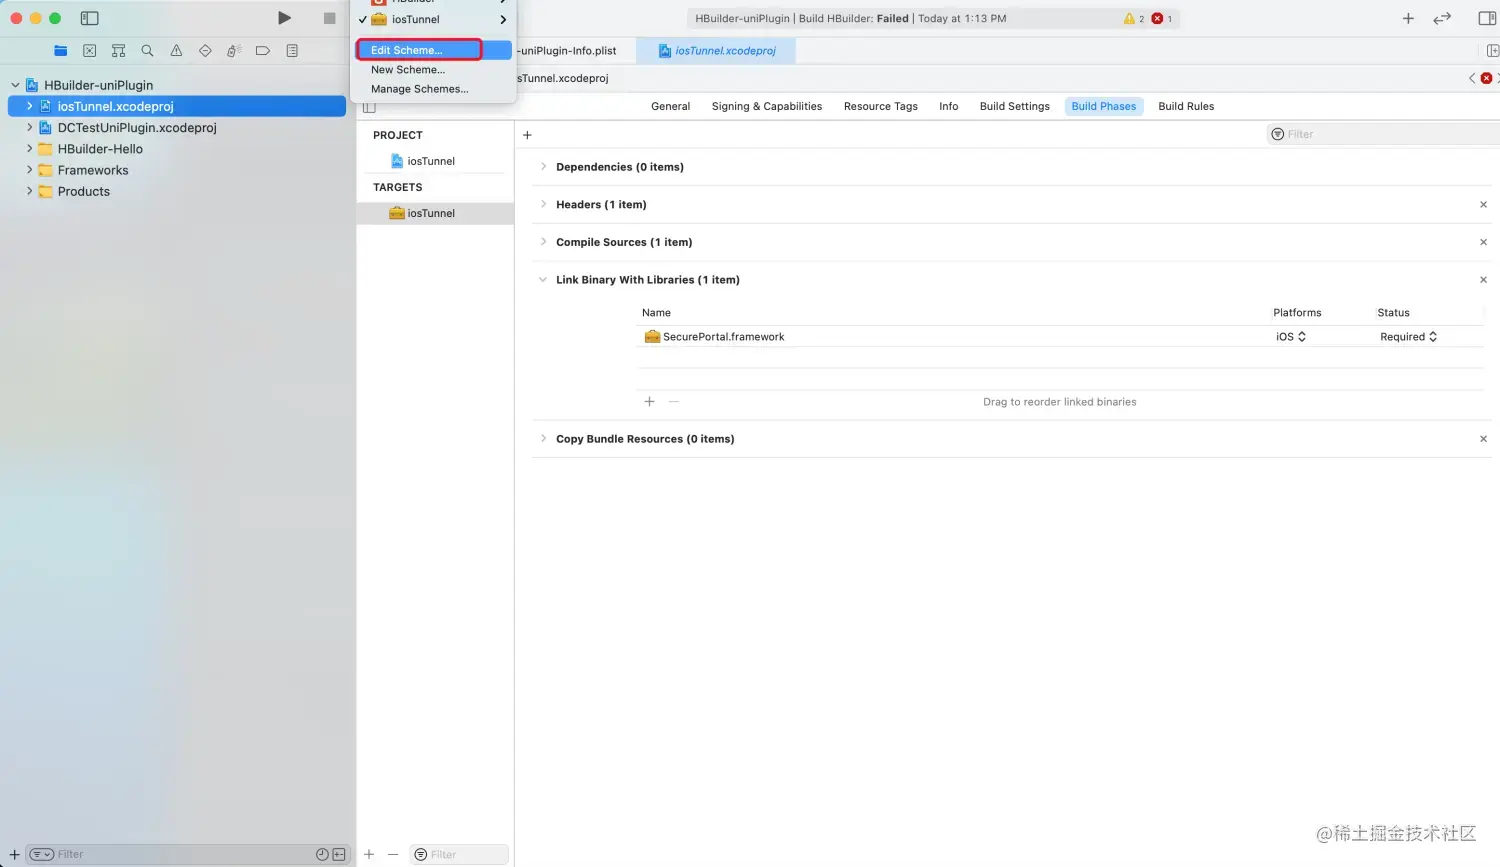
Task: Expand DCTestUniPlugin.xcodeproj in navigator
Action: [x=29, y=128]
